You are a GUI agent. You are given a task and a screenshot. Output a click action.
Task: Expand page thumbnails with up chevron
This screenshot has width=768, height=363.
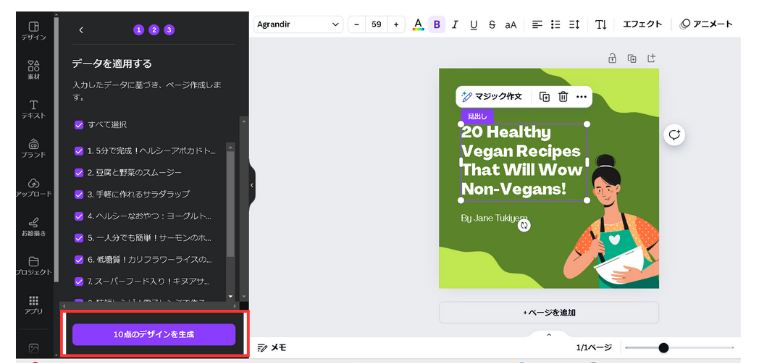(549, 335)
